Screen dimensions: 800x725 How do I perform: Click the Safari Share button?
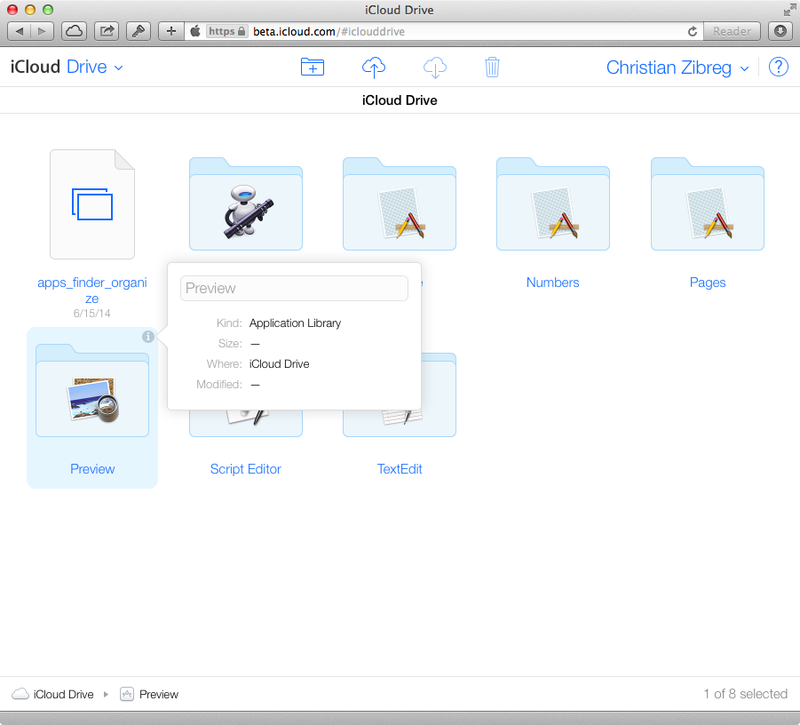tap(106, 31)
